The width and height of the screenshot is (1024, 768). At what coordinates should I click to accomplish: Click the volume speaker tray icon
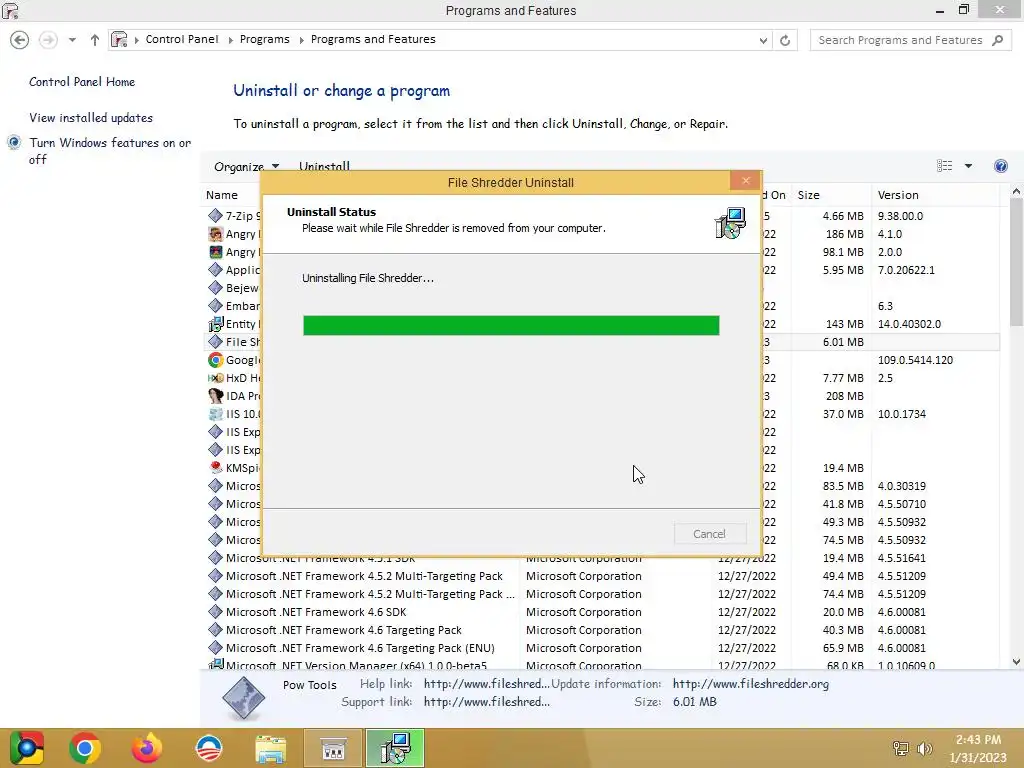click(924, 748)
